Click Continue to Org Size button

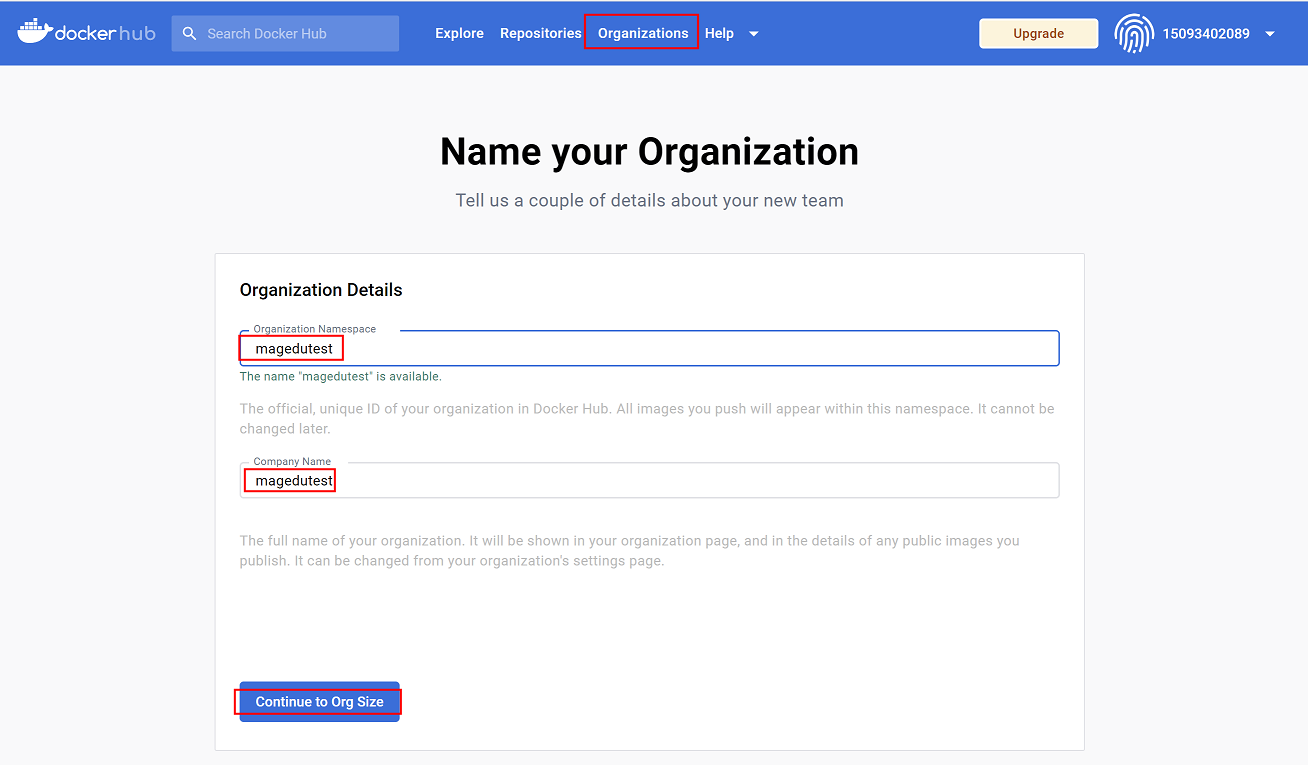(319, 702)
